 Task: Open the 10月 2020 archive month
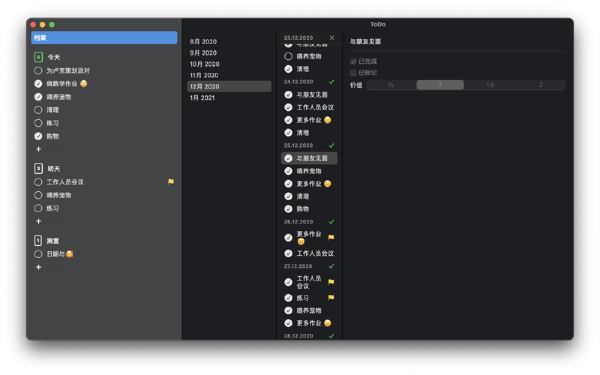pyautogui.click(x=229, y=64)
